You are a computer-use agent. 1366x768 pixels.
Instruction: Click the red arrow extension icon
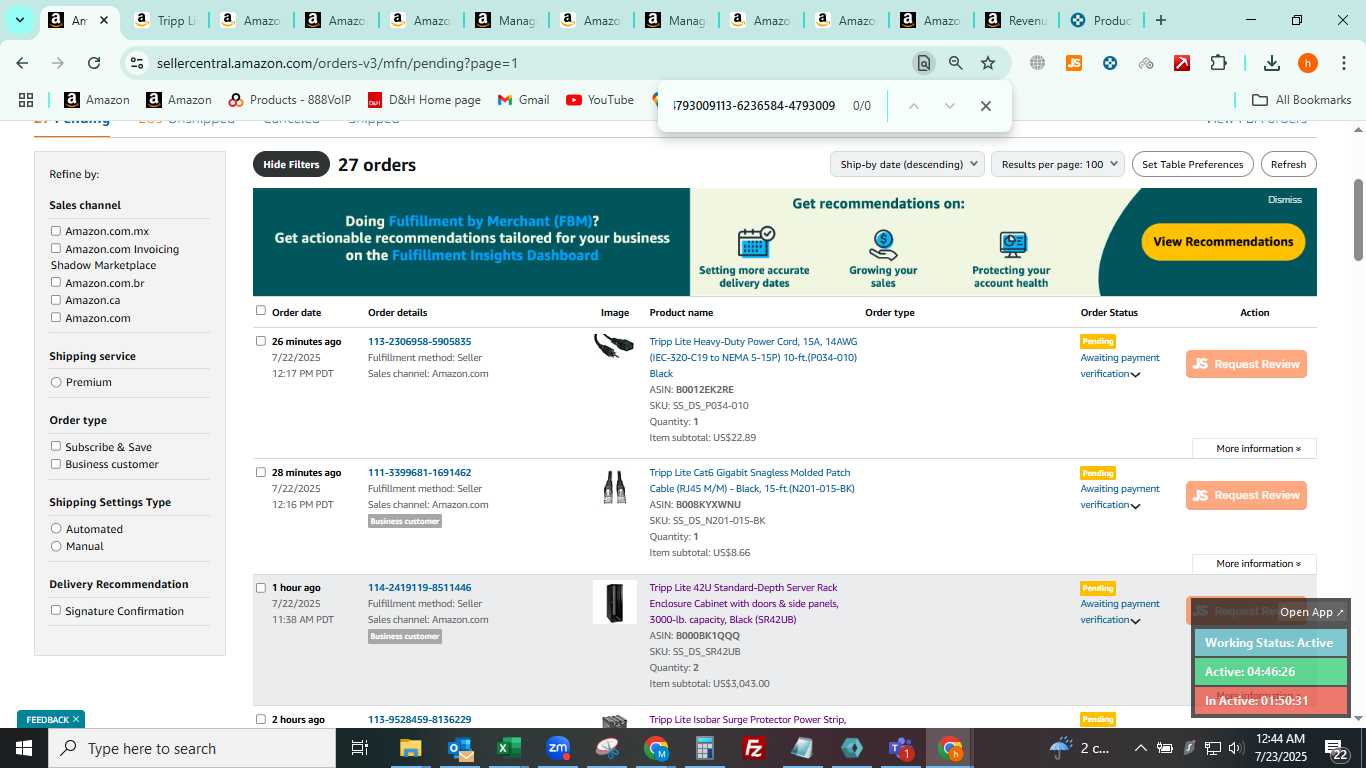[1182, 63]
